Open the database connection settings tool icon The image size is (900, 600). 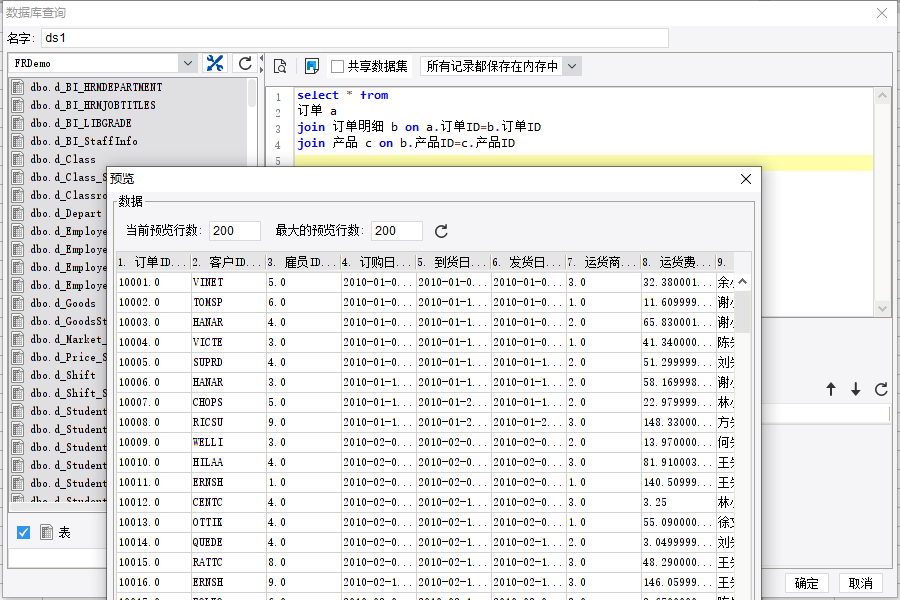pos(215,63)
